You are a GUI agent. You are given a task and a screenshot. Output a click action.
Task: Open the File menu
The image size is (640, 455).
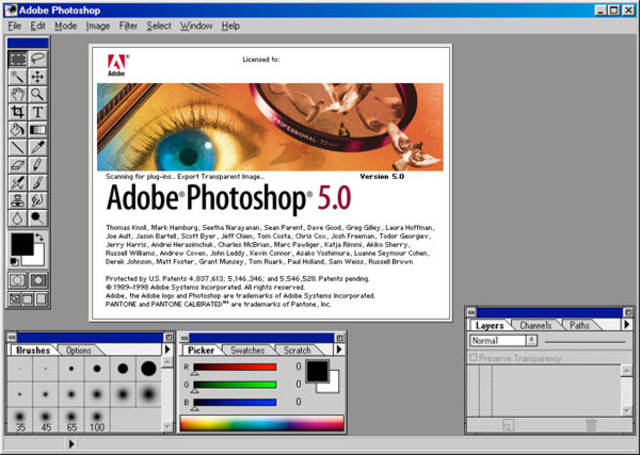coord(14,26)
